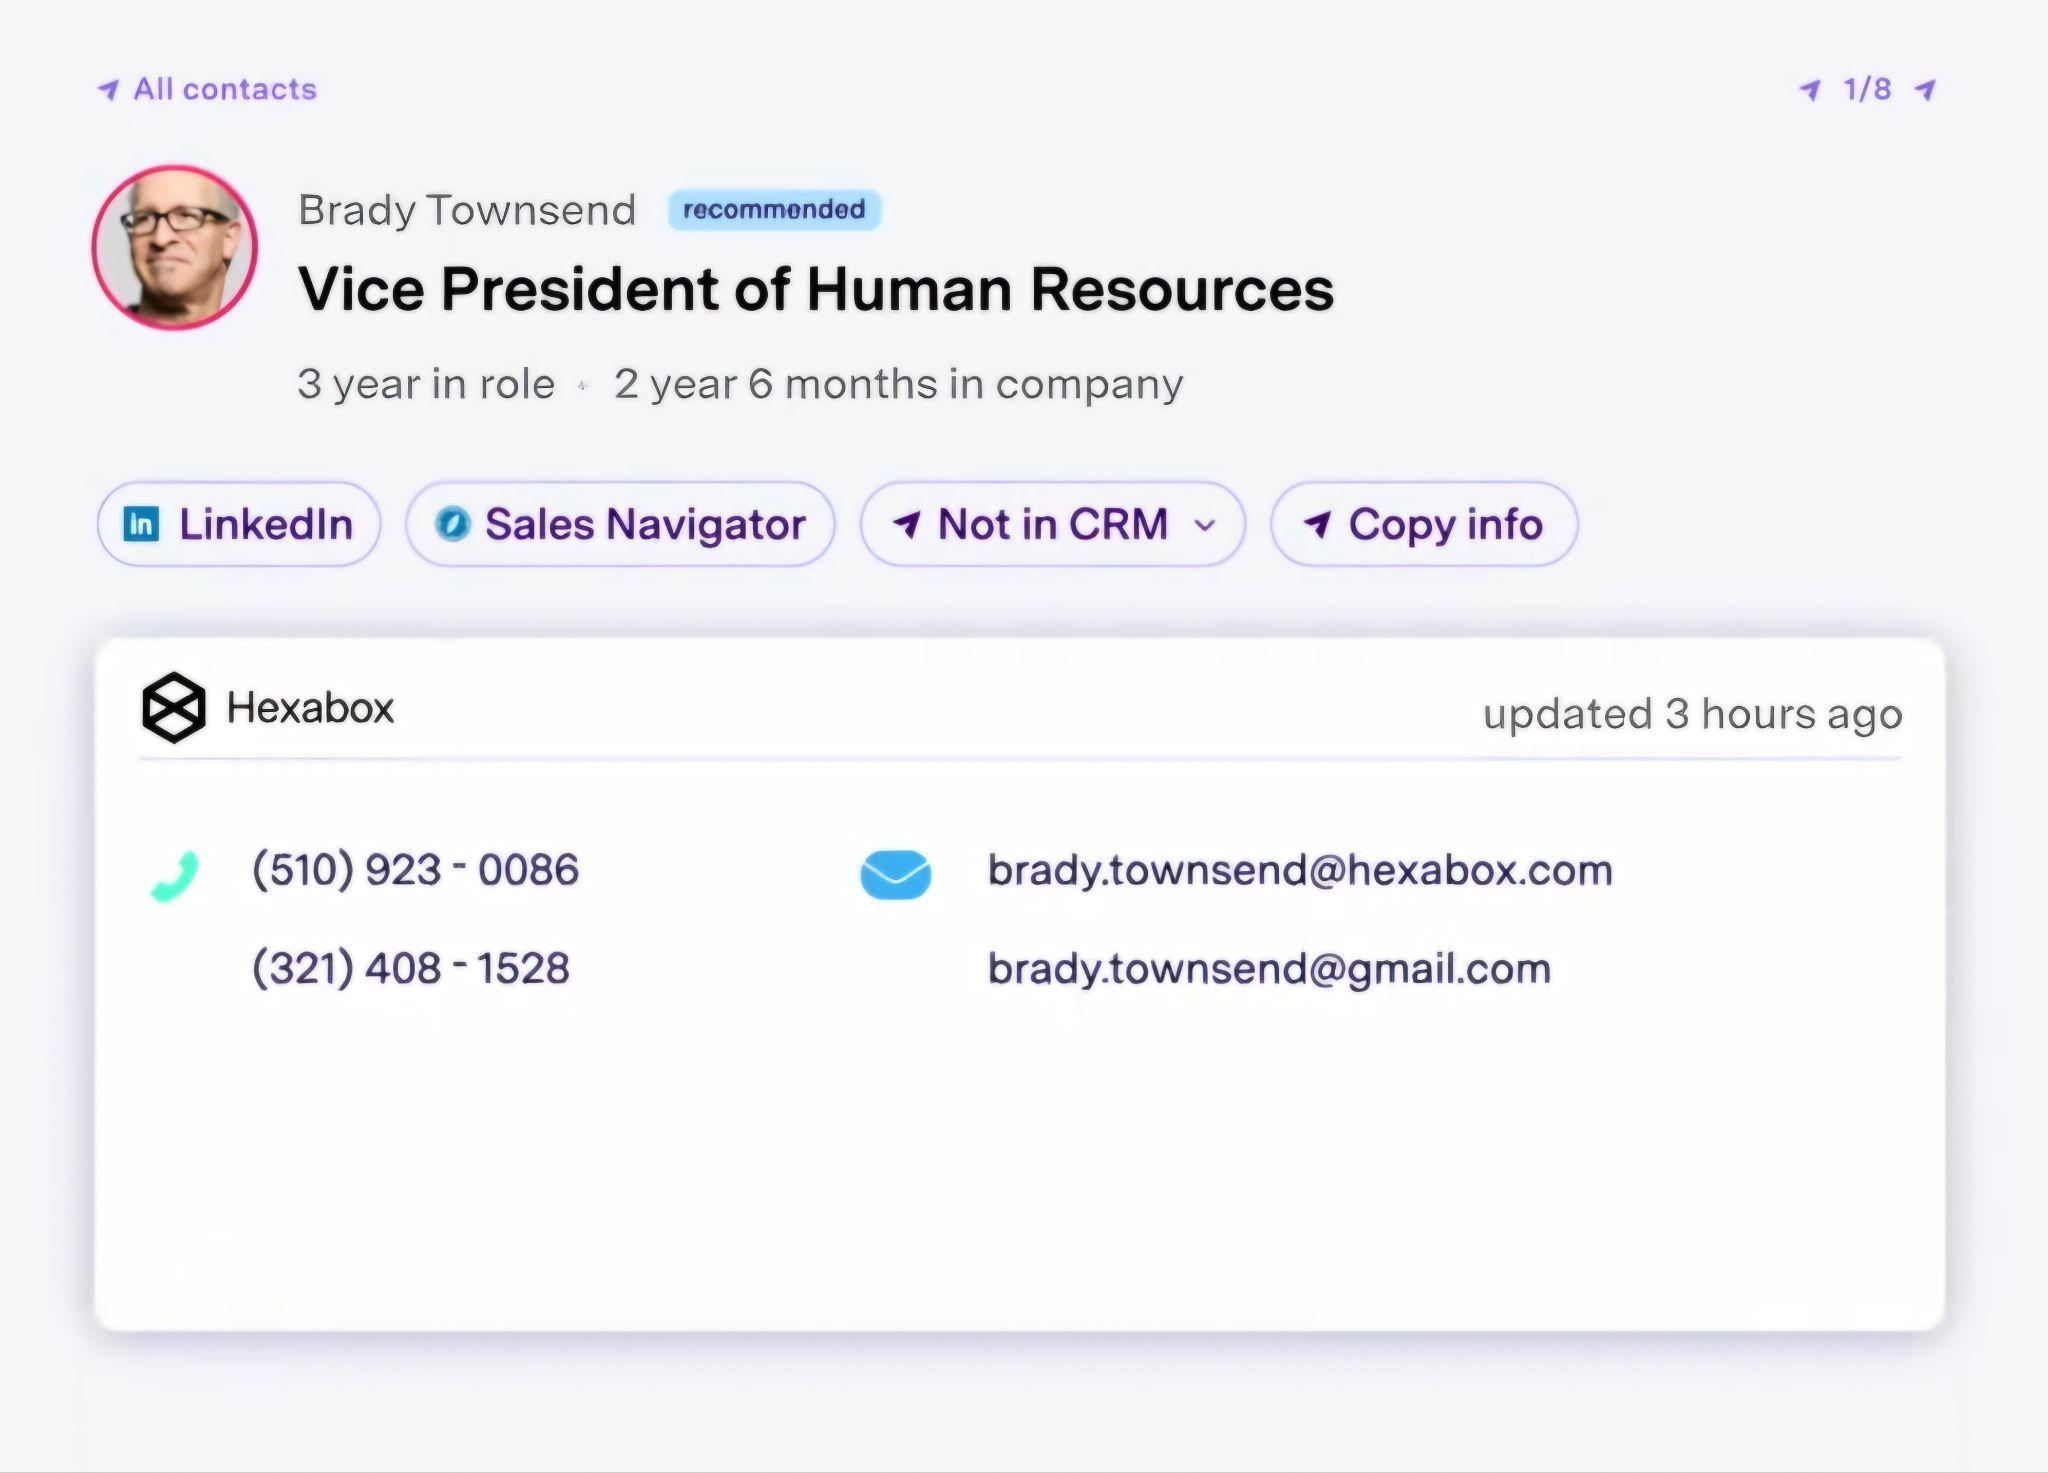Open the Hexabox company name
The image size is (2048, 1473).
[x=310, y=708]
